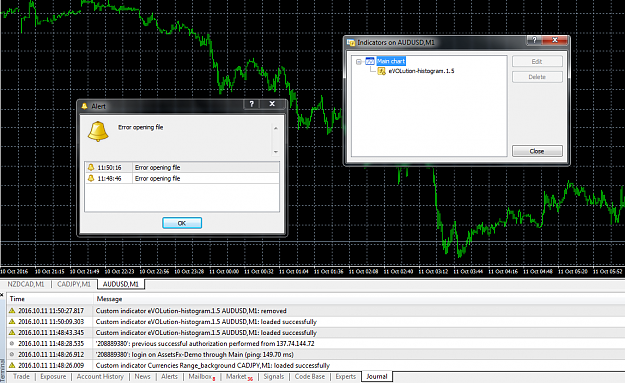The image size is (625, 383).
Task: Switch to the NZDCAD,M1 chart tab
Action: pyautogui.click(x=26, y=284)
